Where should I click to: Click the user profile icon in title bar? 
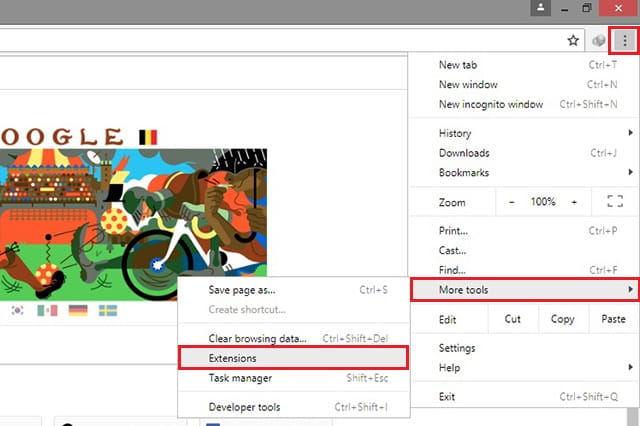tap(540, 8)
